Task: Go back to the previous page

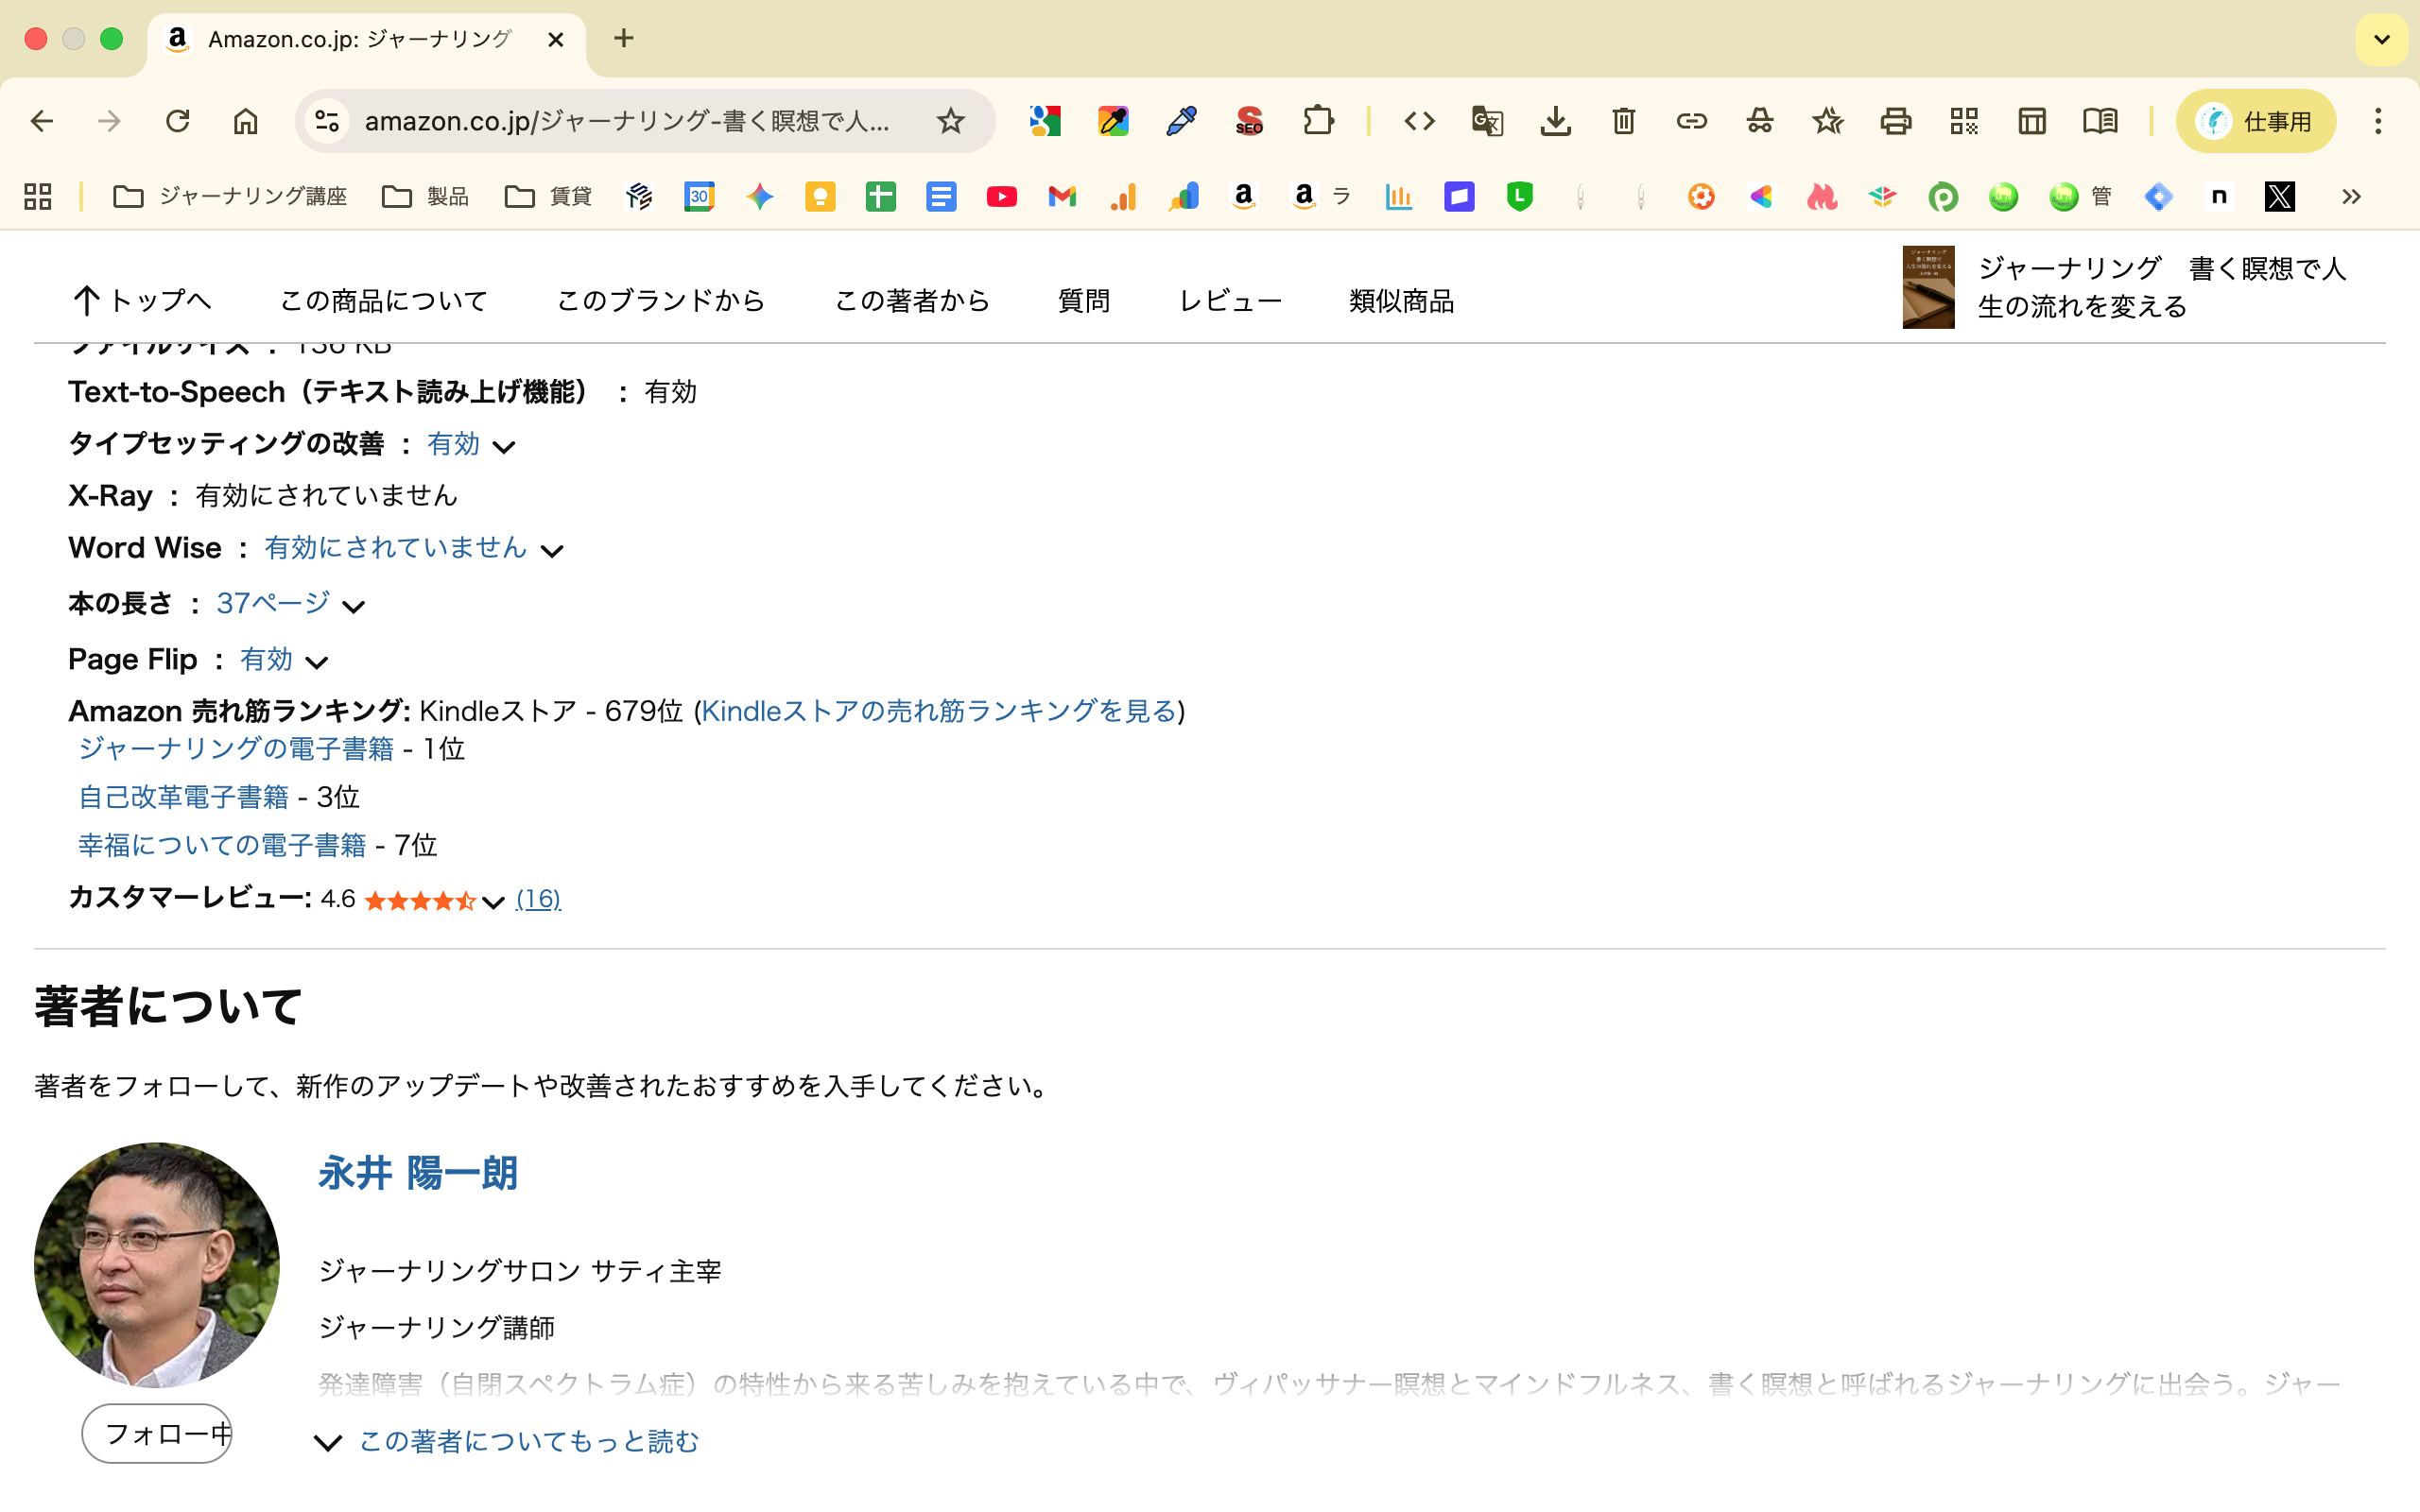Action: [42, 121]
